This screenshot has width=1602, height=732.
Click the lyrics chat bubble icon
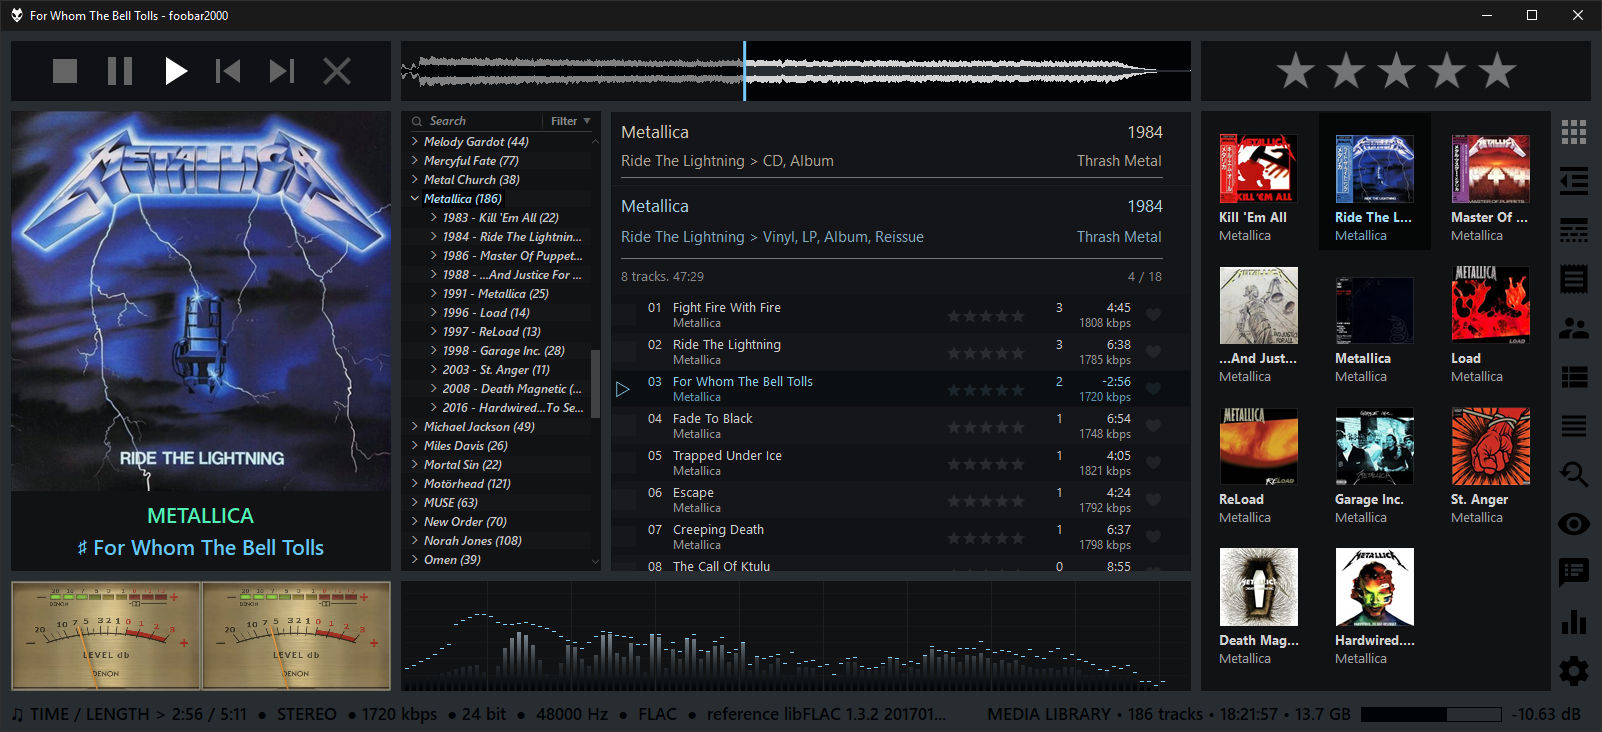click(1573, 572)
